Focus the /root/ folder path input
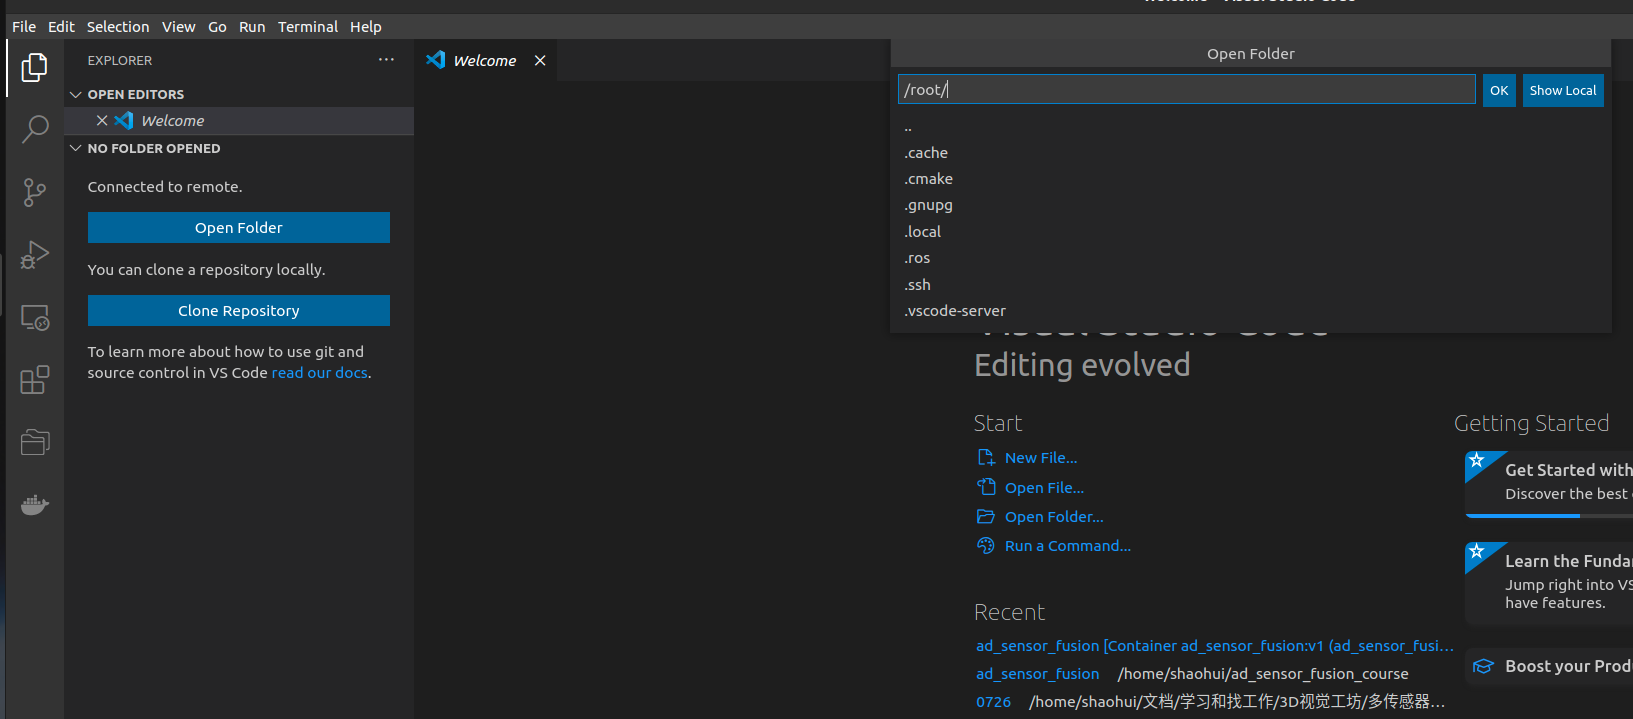This screenshot has height=719, width=1633. (1187, 89)
